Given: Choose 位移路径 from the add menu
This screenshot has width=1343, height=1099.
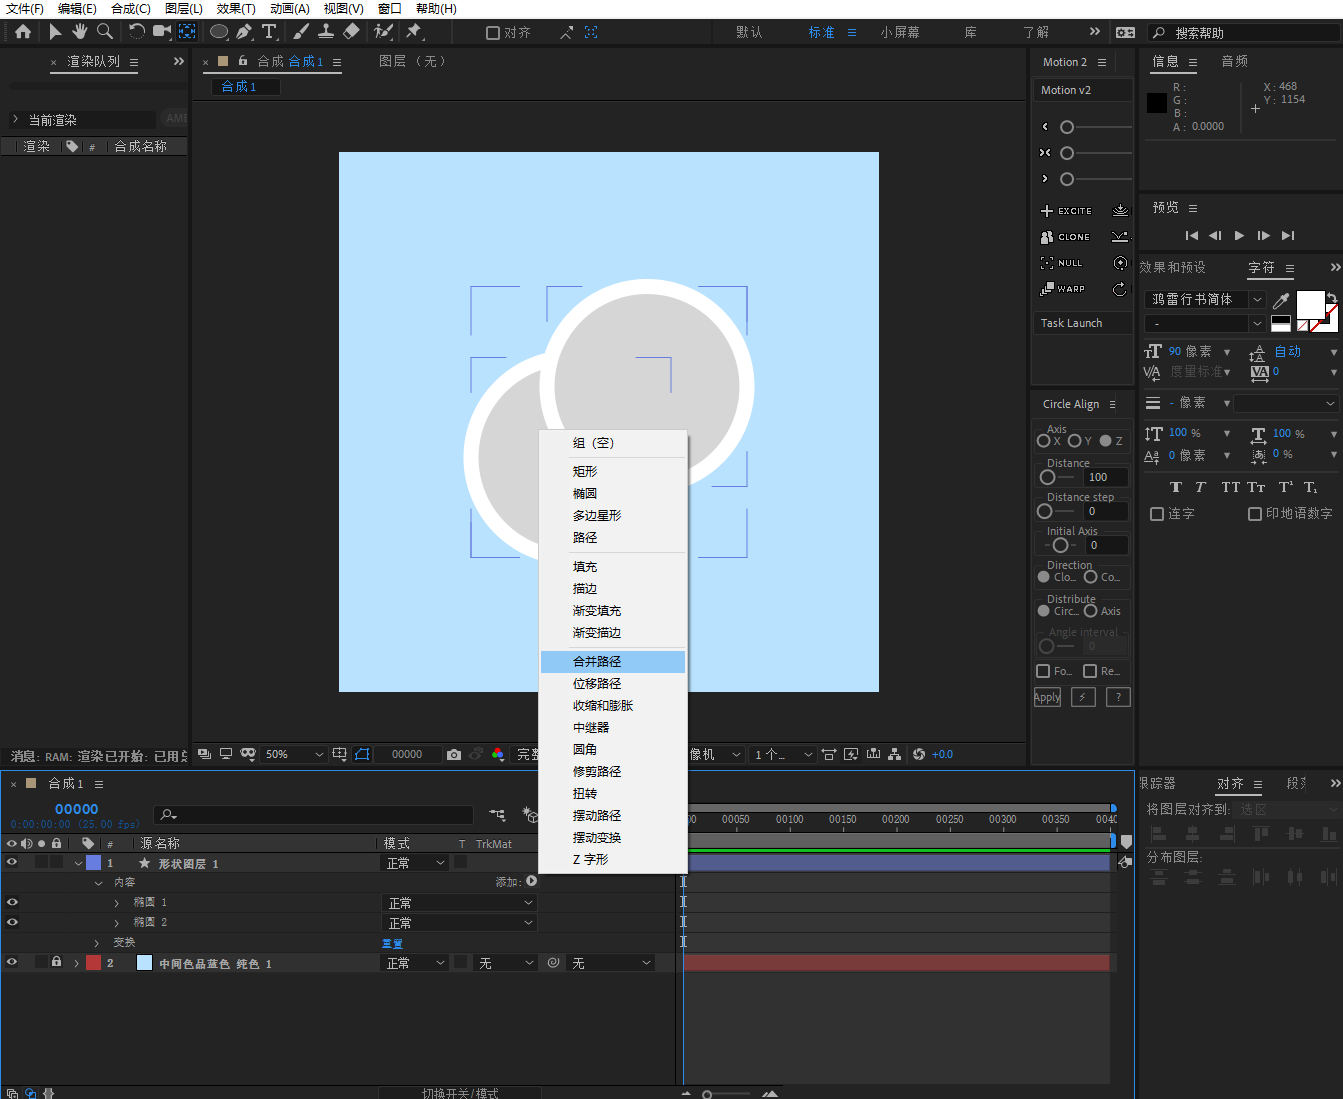Looking at the screenshot, I should click(613, 684).
